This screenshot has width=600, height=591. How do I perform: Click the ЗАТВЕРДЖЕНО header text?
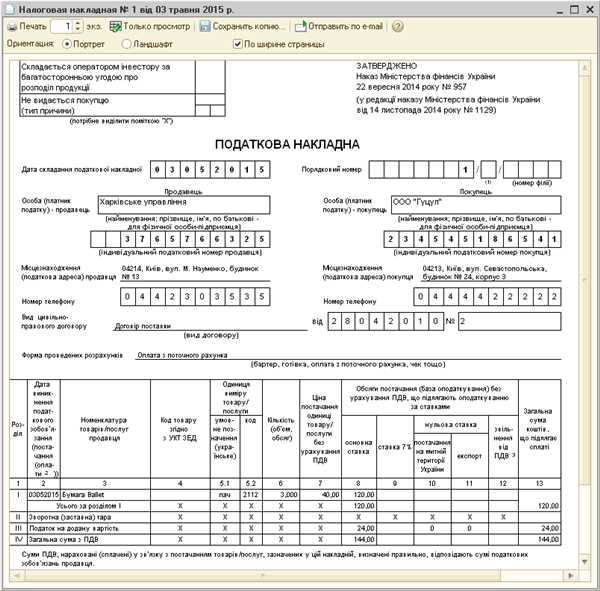pyautogui.click(x=386, y=66)
